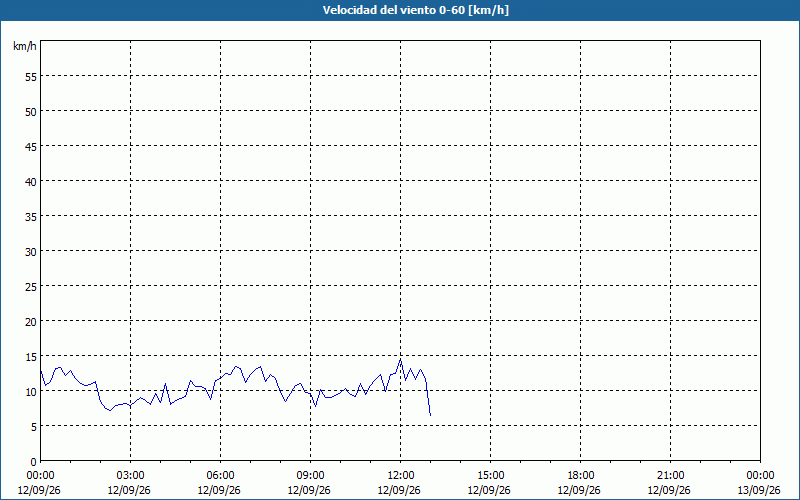Select the y-axis value '40'
This screenshot has height=500, width=800.
(31, 182)
